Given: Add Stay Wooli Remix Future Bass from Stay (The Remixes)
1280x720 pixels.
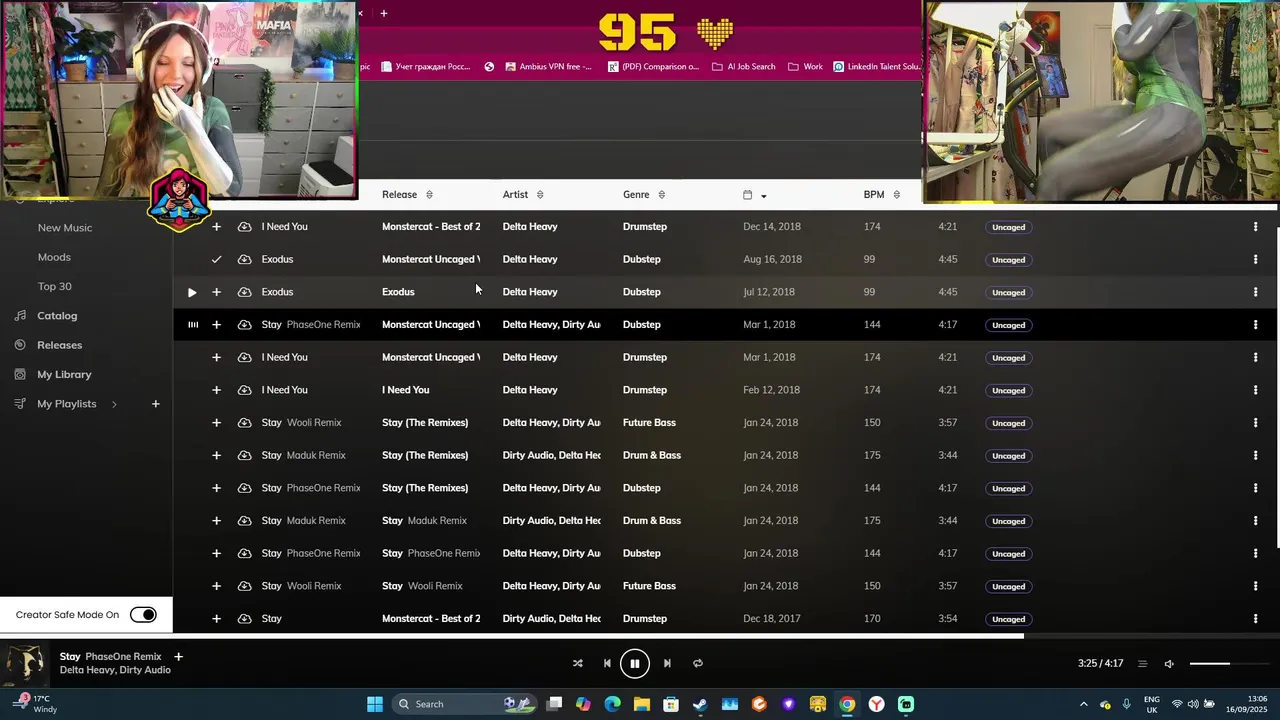Looking at the screenshot, I should (216, 423).
